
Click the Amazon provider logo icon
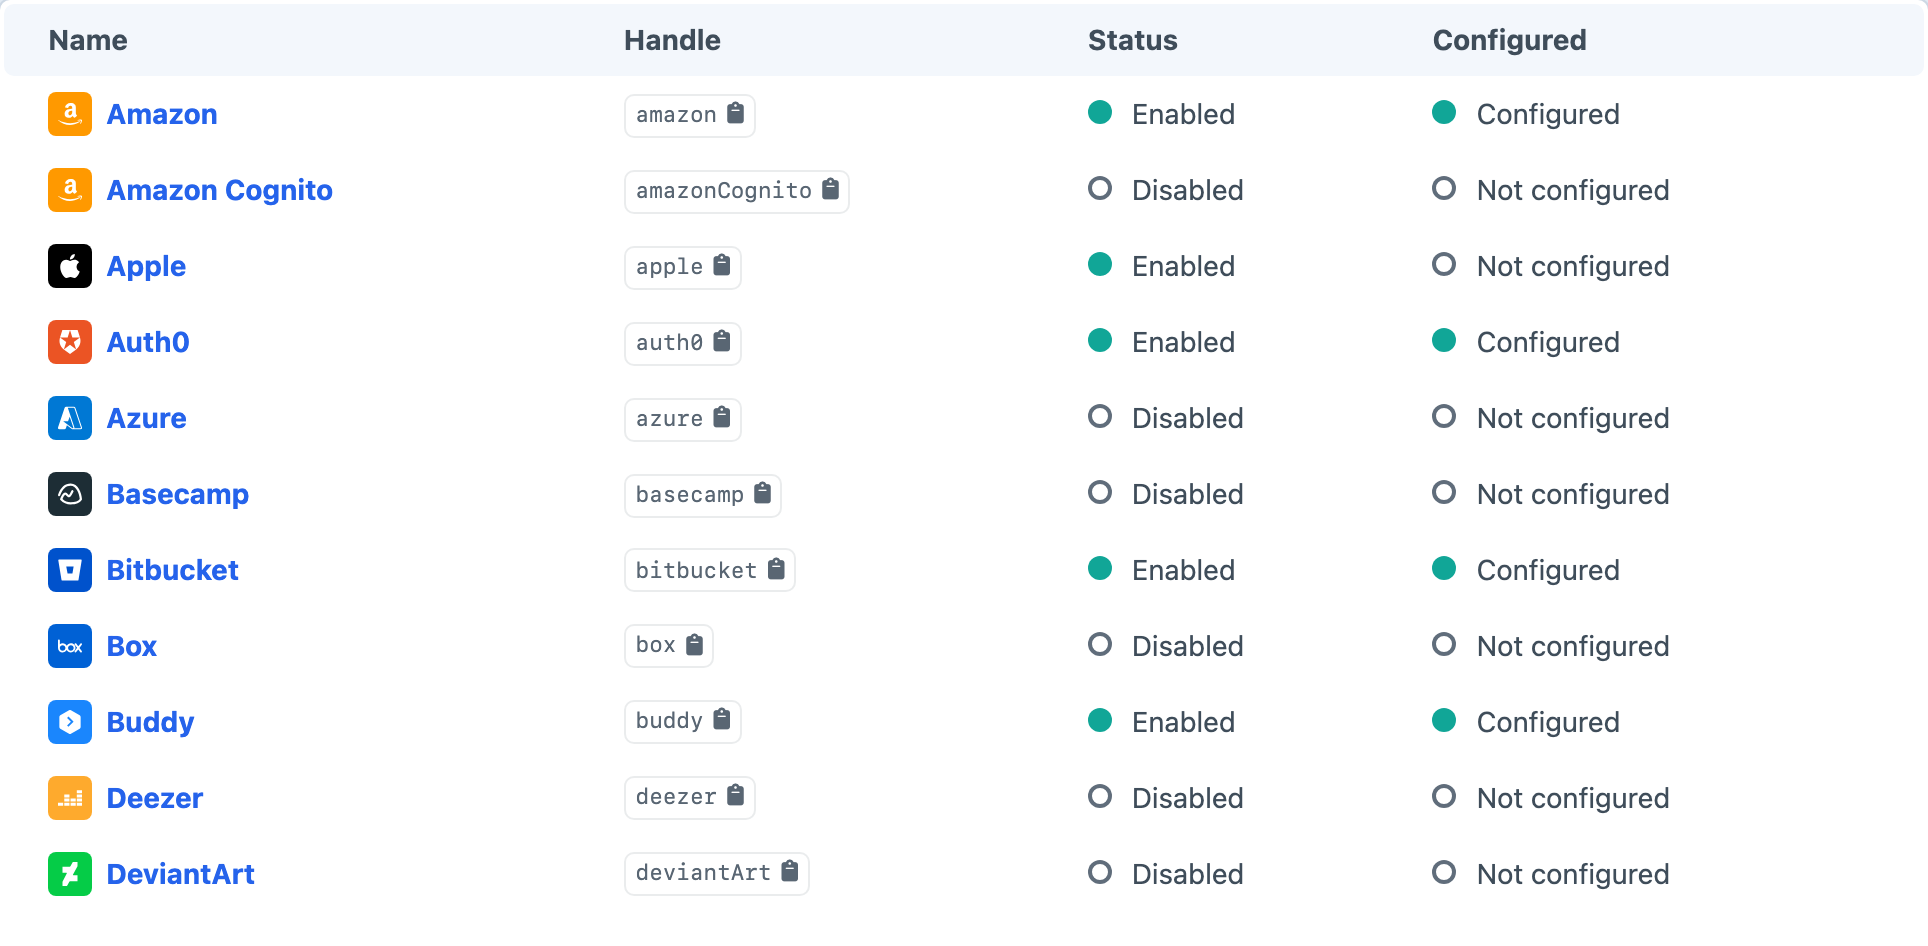pos(70,114)
